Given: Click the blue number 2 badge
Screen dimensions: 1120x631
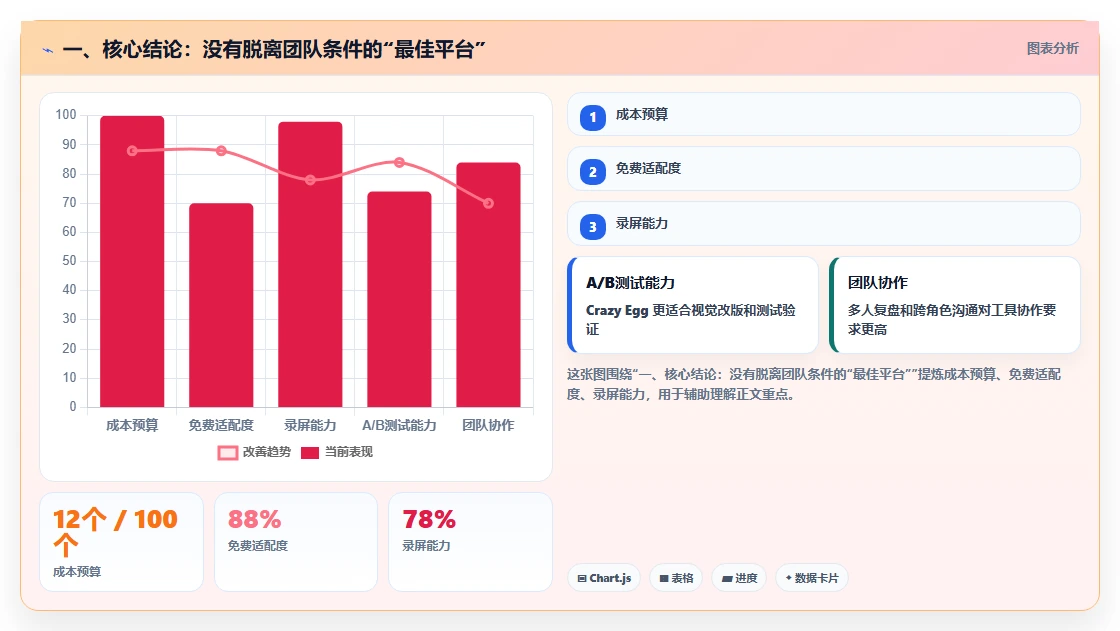Looking at the screenshot, I should point(593,172).
